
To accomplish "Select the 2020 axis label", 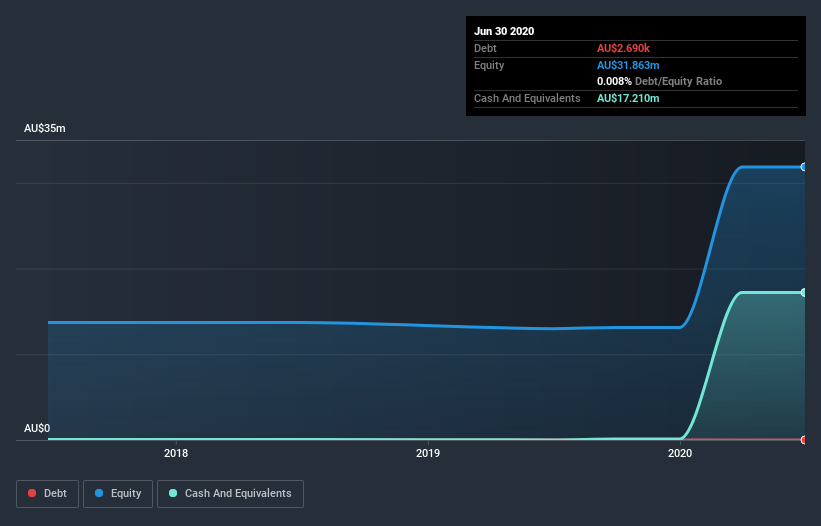I will point(680,453).
